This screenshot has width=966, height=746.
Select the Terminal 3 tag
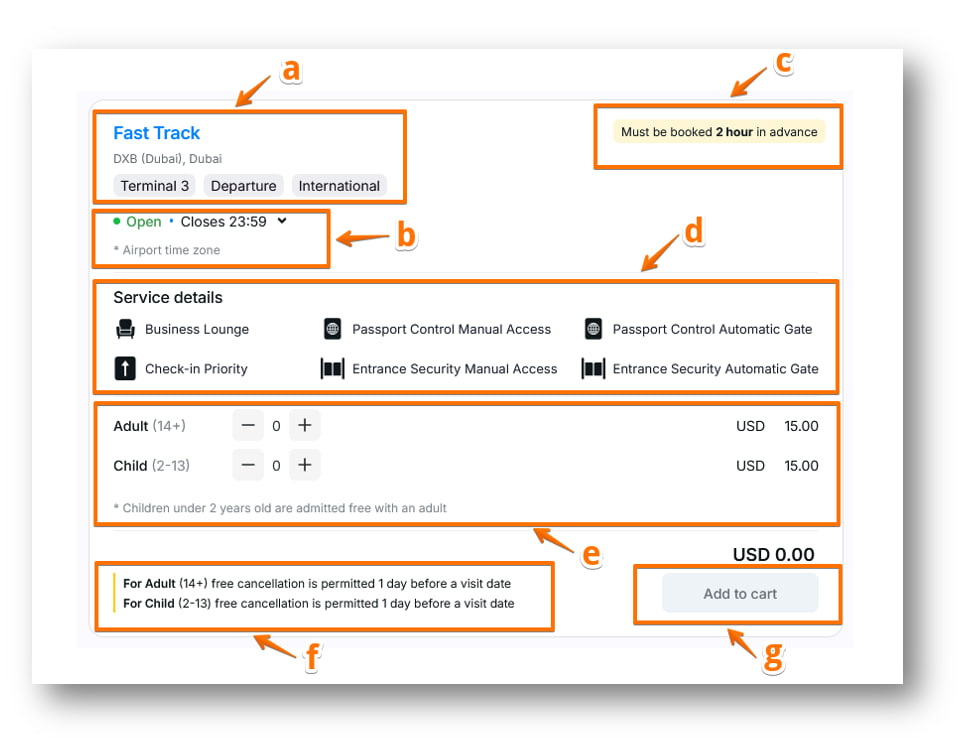[155, 186]
